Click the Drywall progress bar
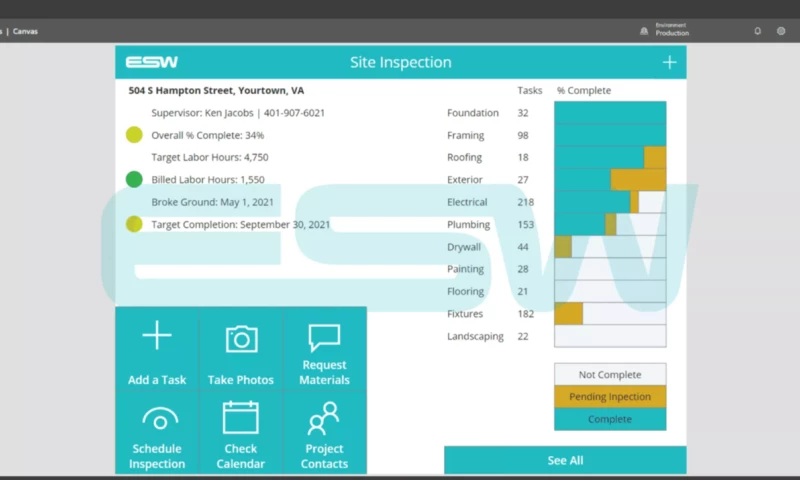 pos(610,247)
